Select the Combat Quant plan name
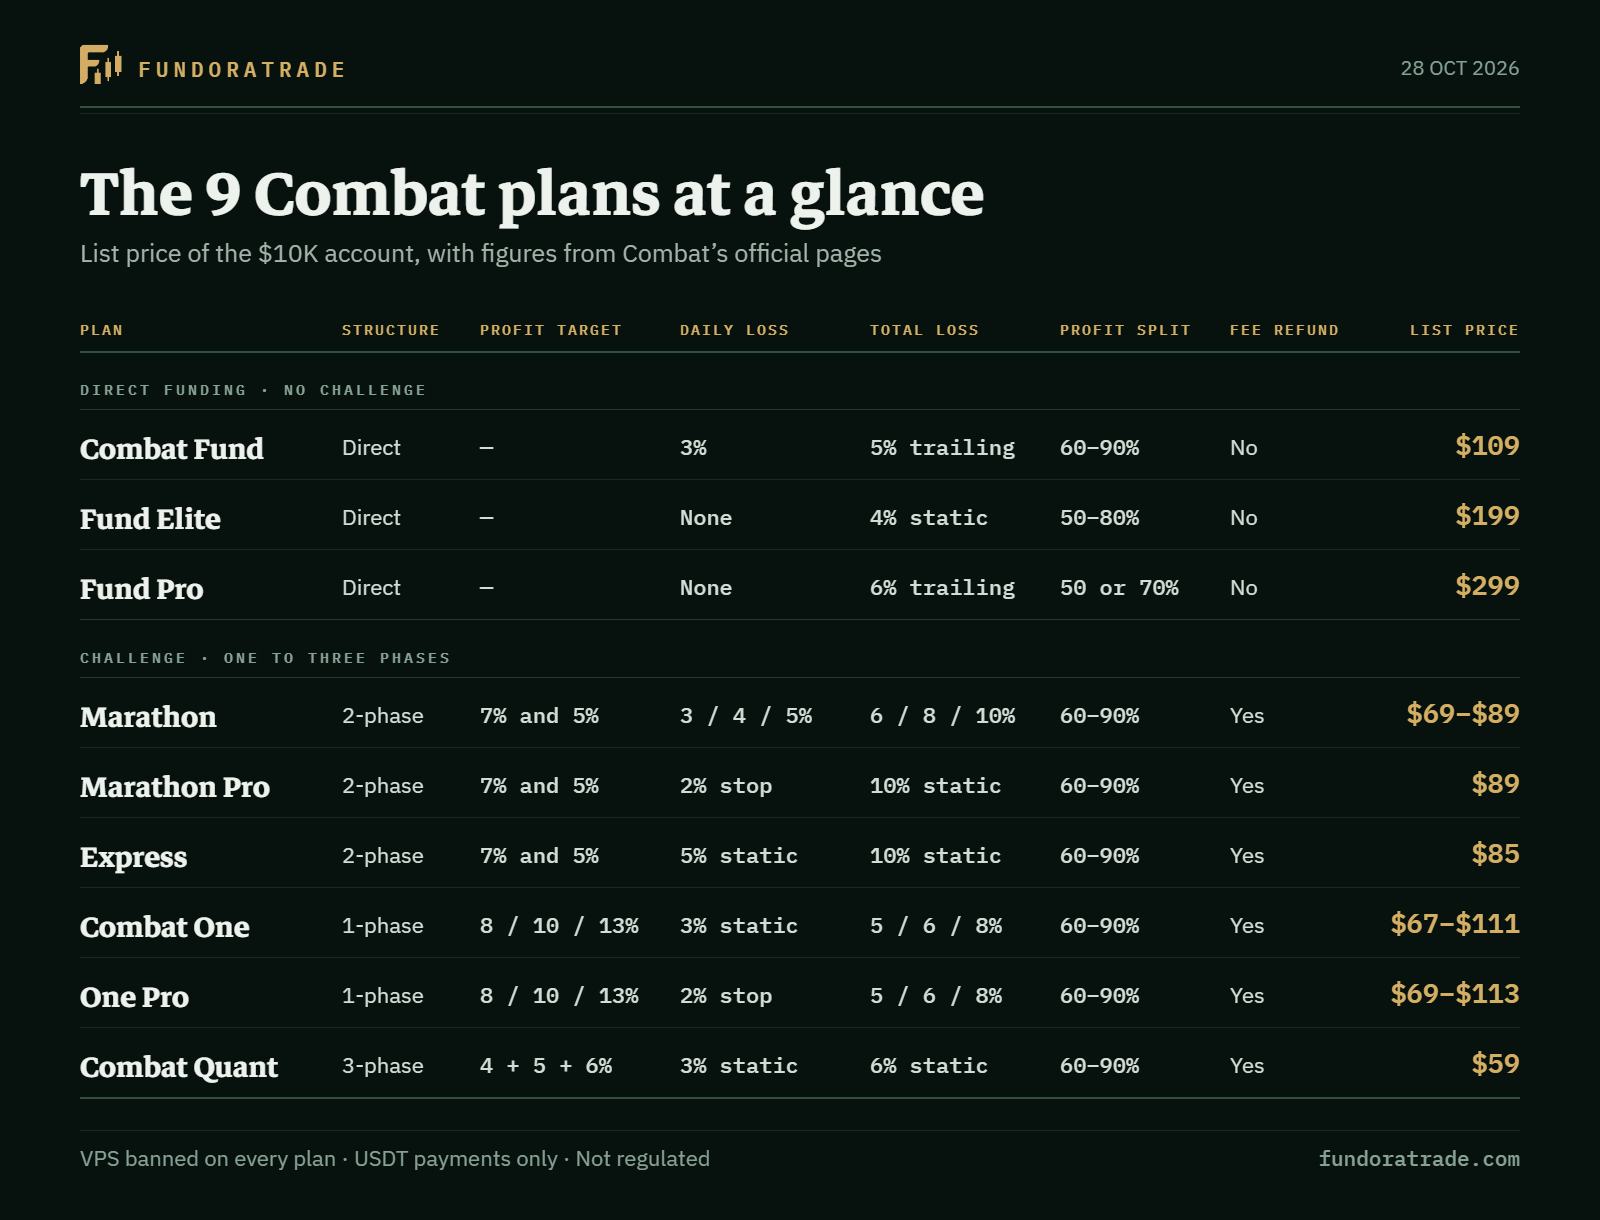This screenshot has width=1600, height=1220. tap(179, 1068)
